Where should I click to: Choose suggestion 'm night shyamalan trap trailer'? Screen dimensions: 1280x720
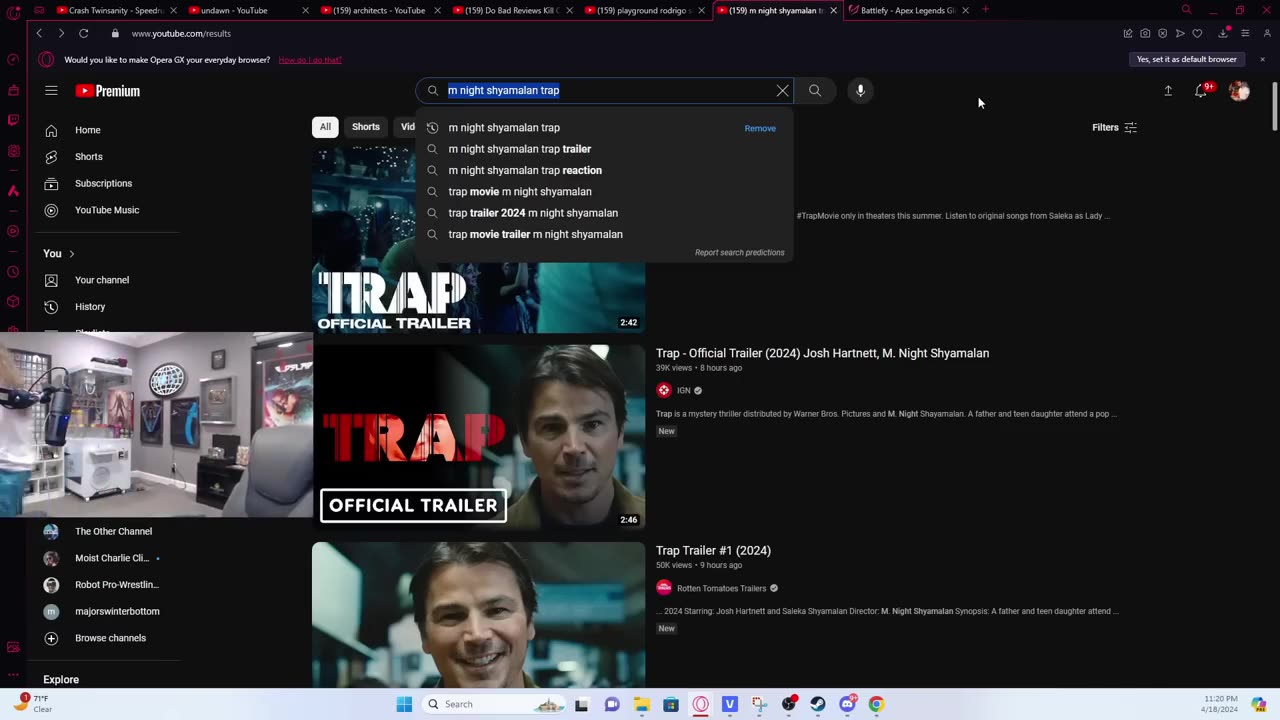(x=604, y=149)
